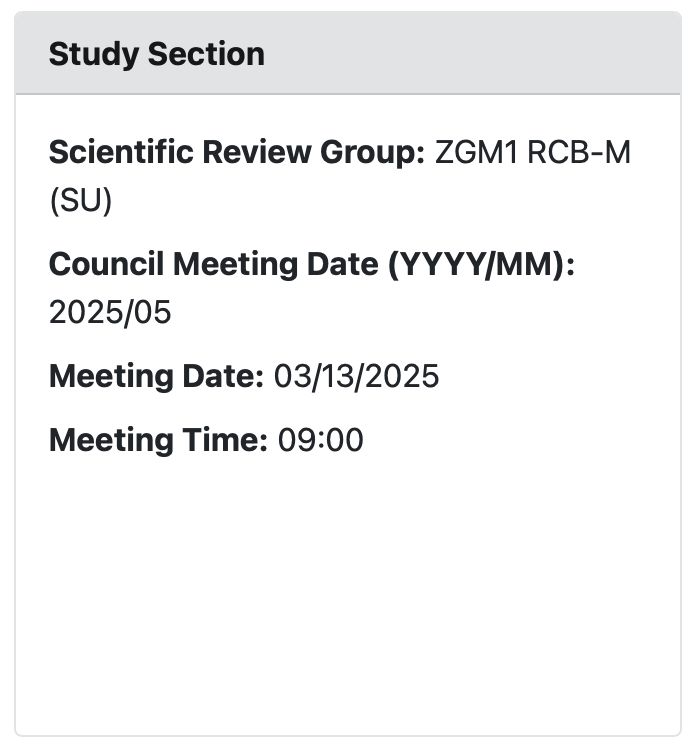Viewport: 692px width, 750px height.
Task: Click the (YYYY/MM) format hint
Action: tap(486, 265)
